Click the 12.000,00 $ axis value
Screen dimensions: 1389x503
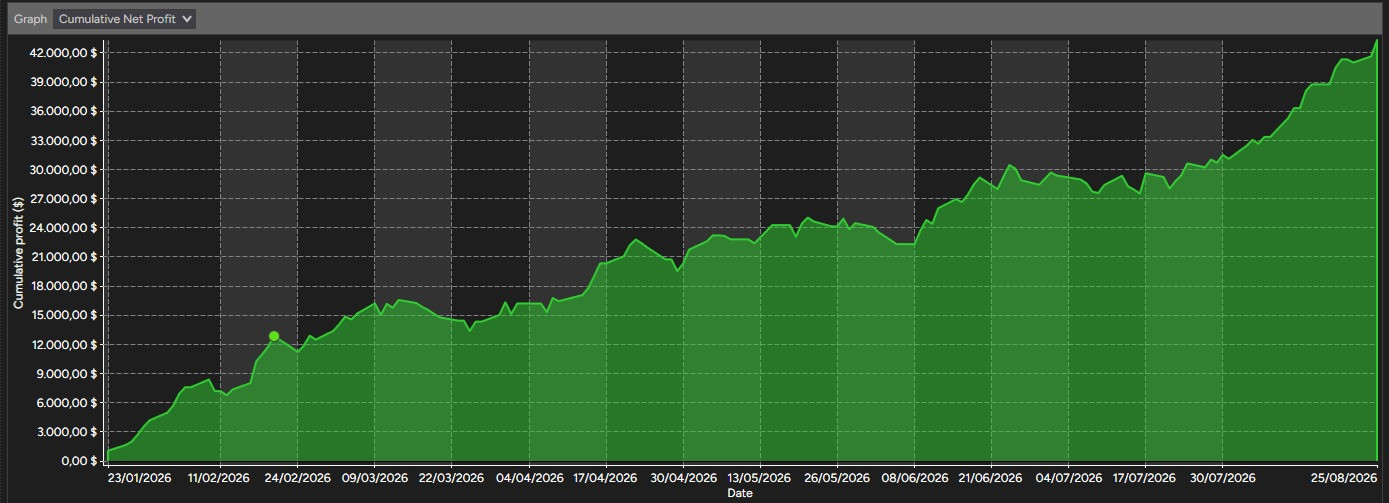click(64, 345)
